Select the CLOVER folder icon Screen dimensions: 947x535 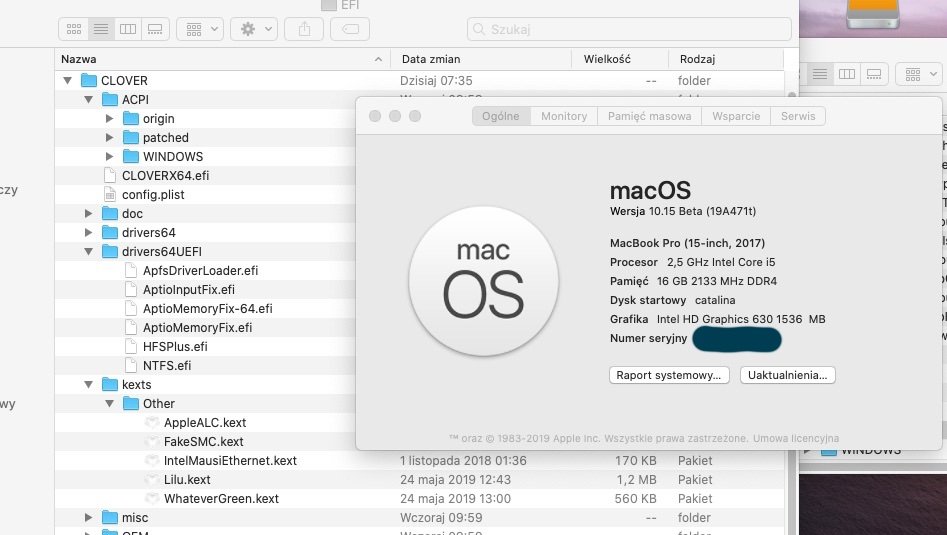[x=89, y=80]
